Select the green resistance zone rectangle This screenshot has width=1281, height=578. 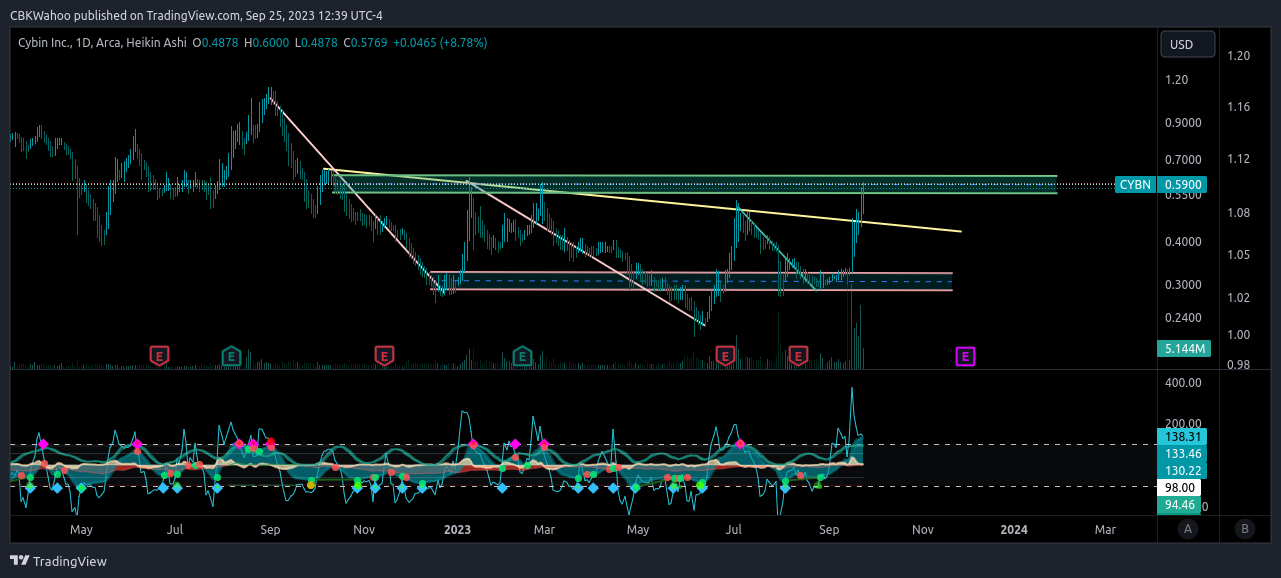point(694,184)
